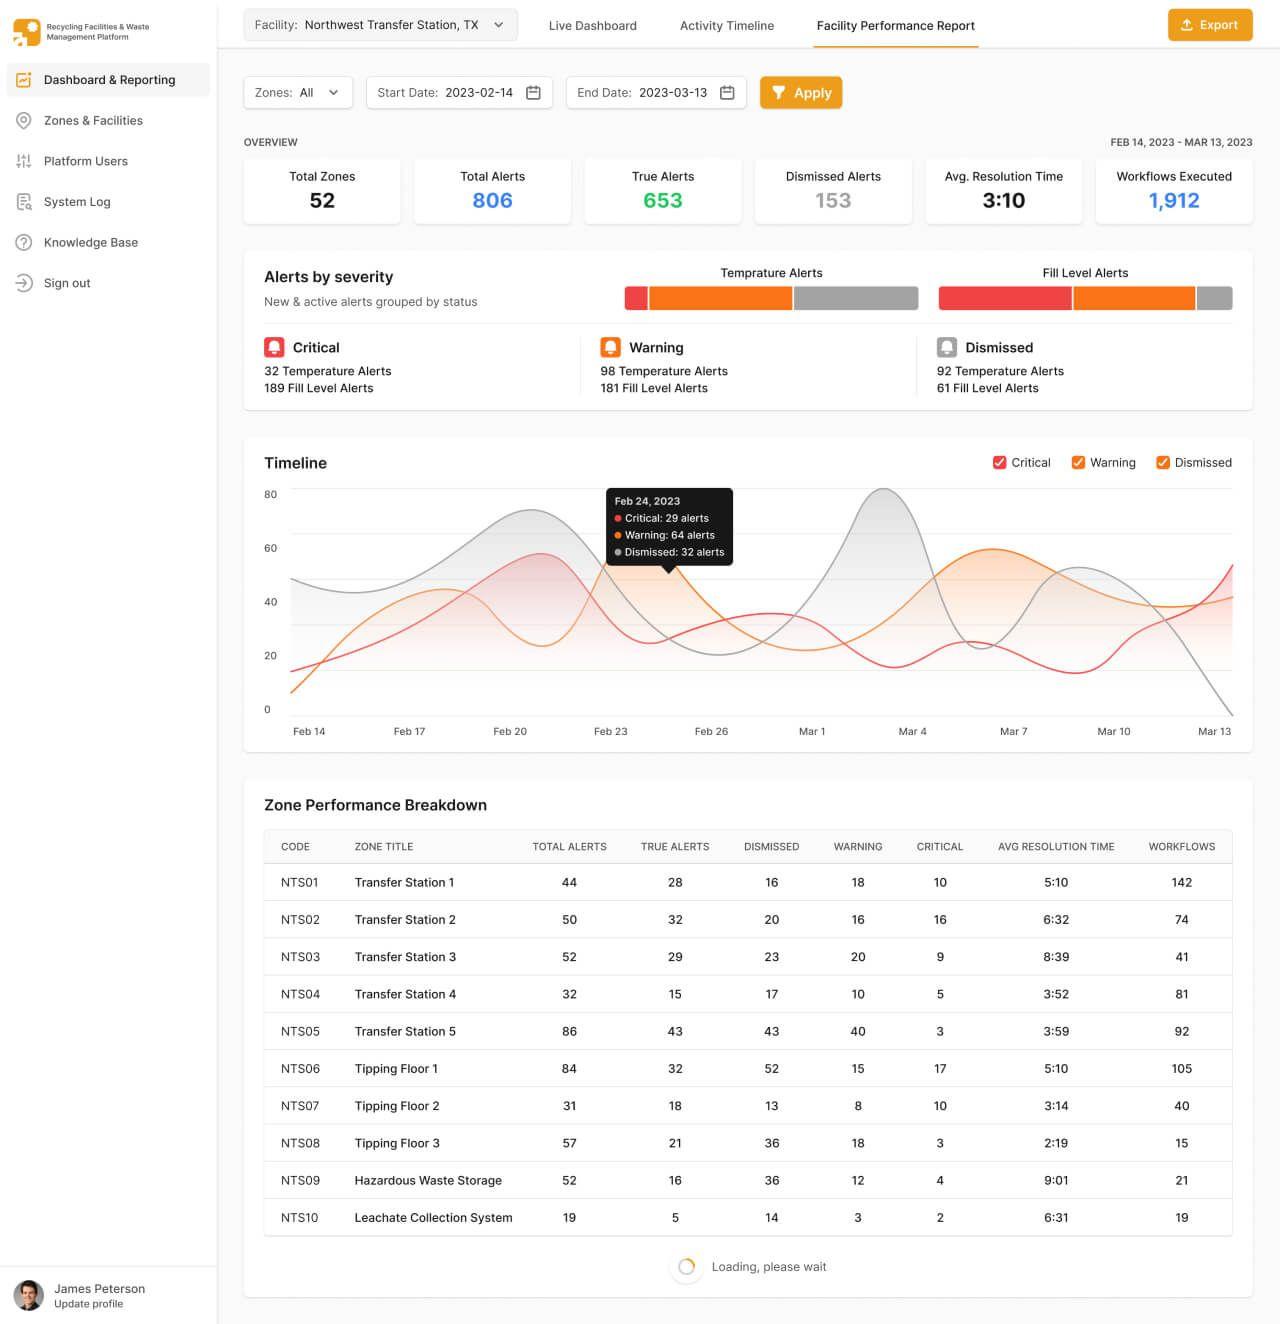This screenshot has width=1280, height=1324.
Task: Sort by TOTAL ALERTS column header
Action: tap(569, 847)
